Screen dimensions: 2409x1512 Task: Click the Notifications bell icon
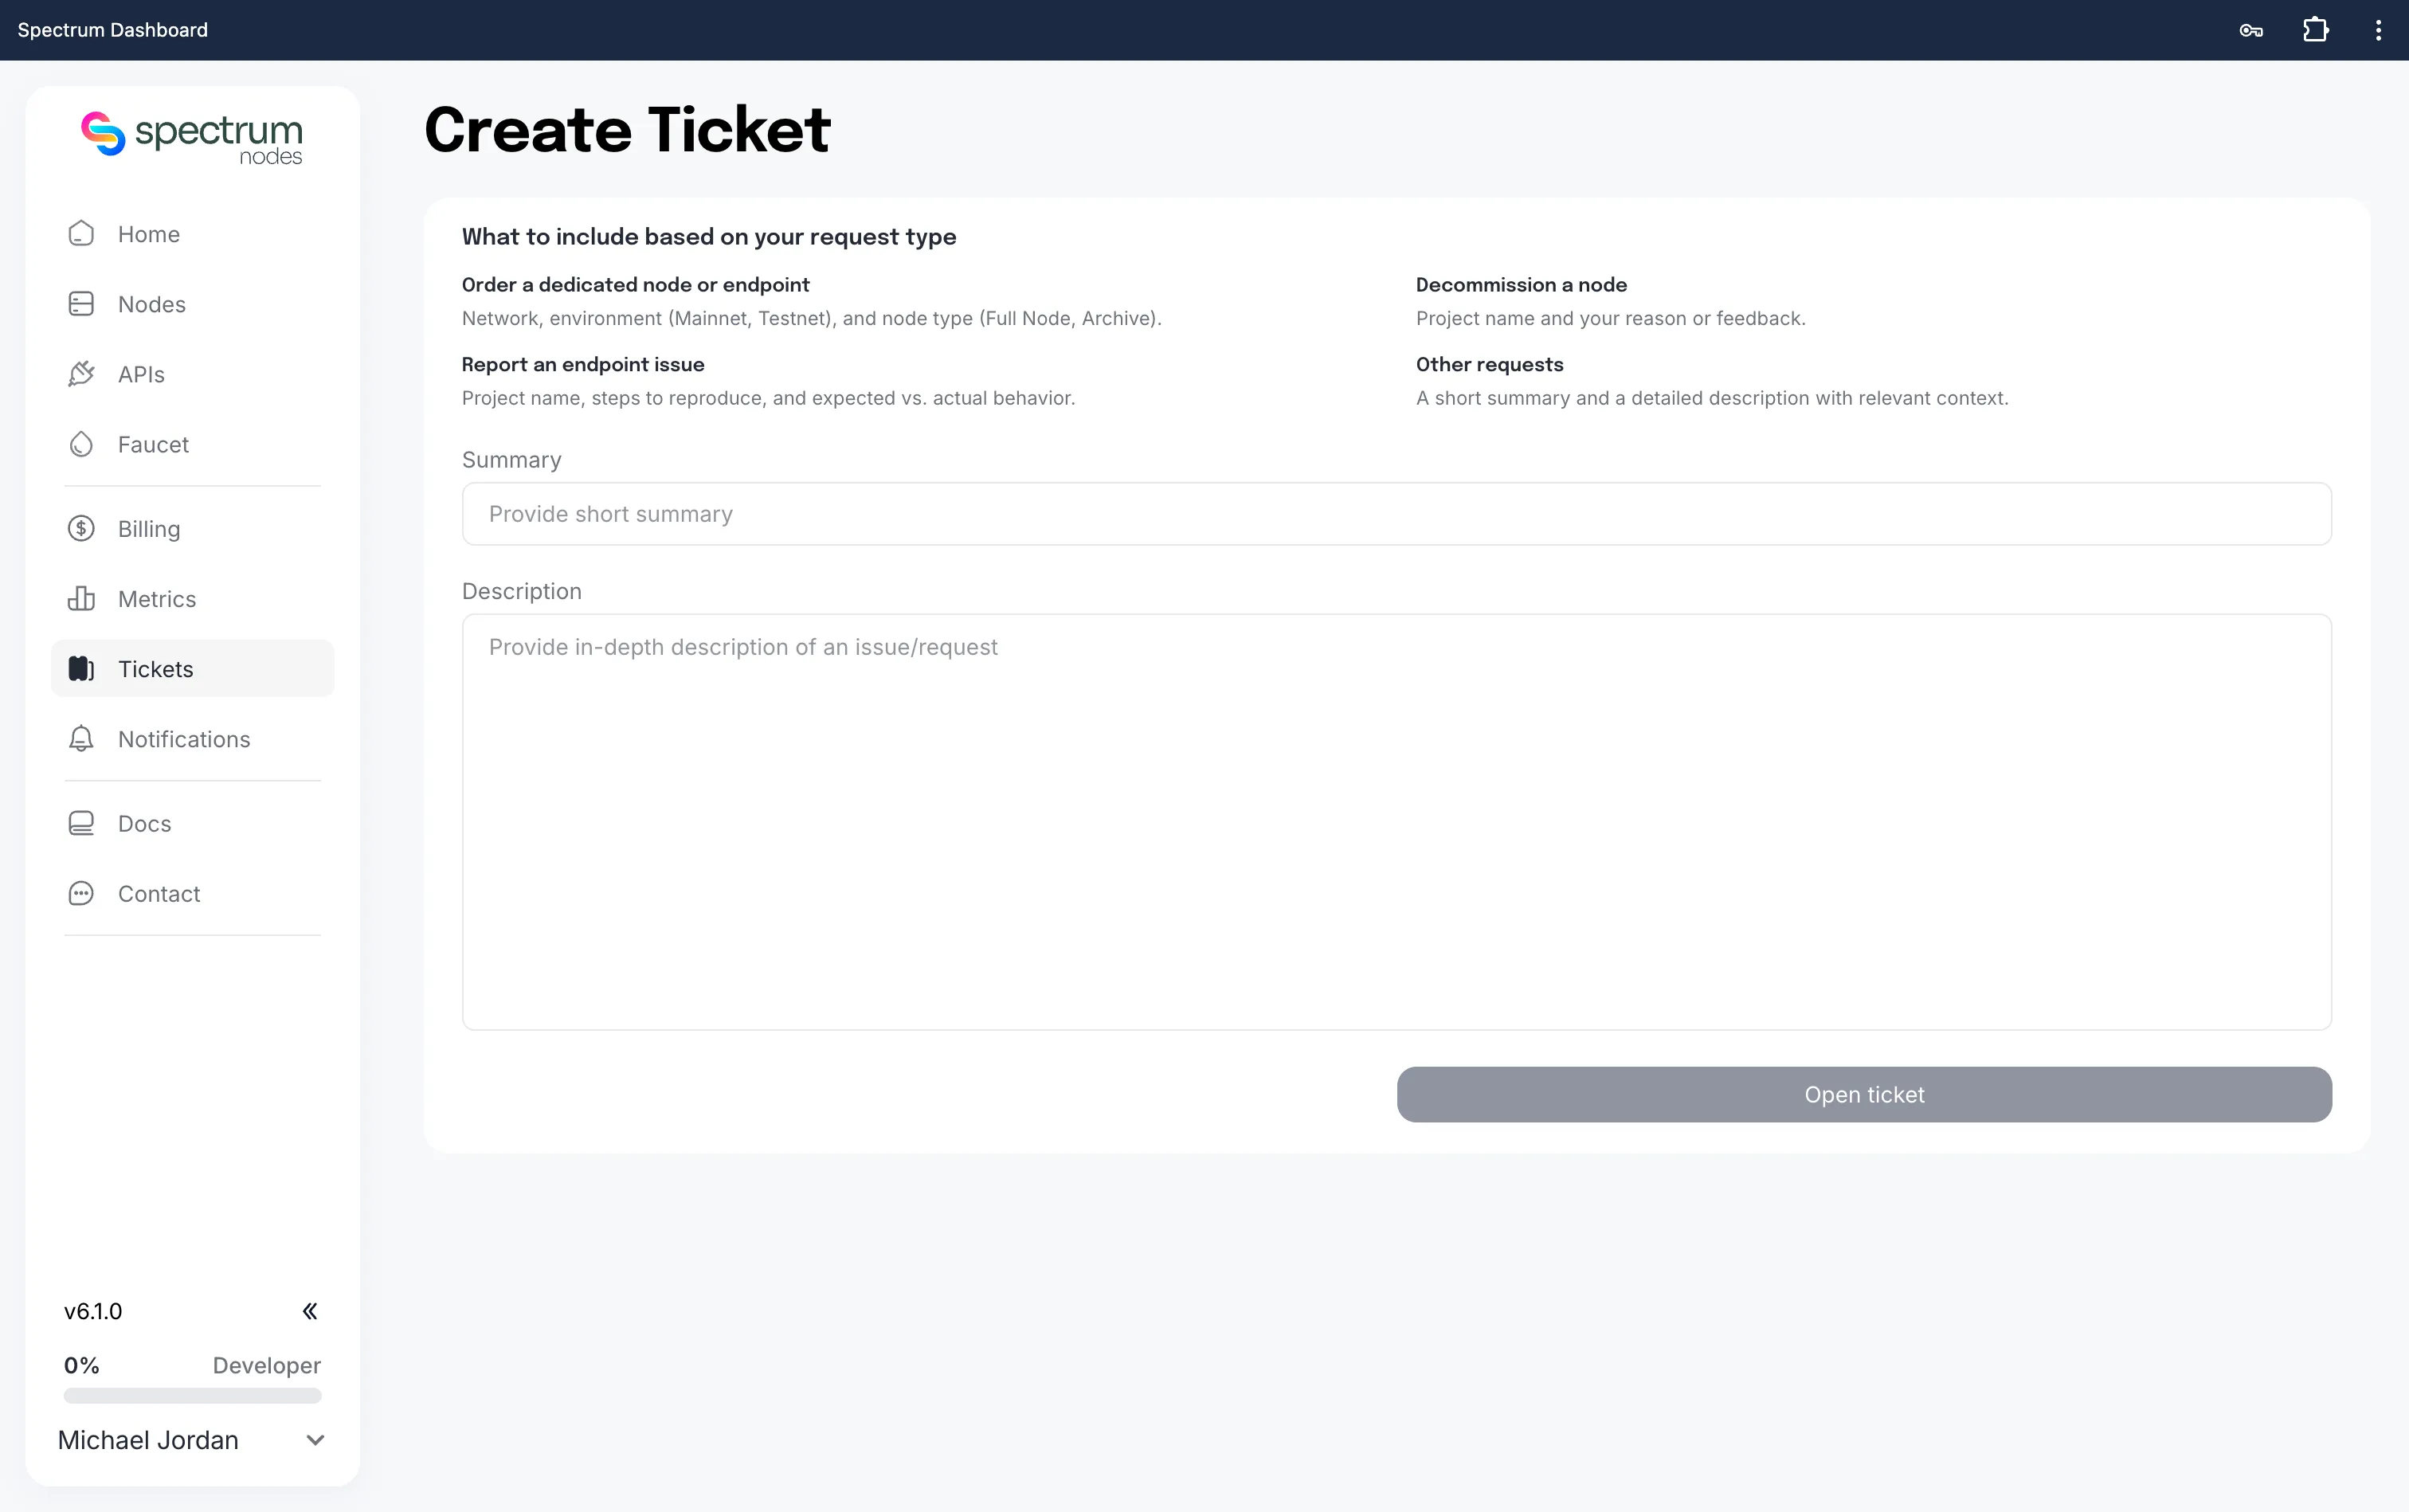tap(81, 738)
